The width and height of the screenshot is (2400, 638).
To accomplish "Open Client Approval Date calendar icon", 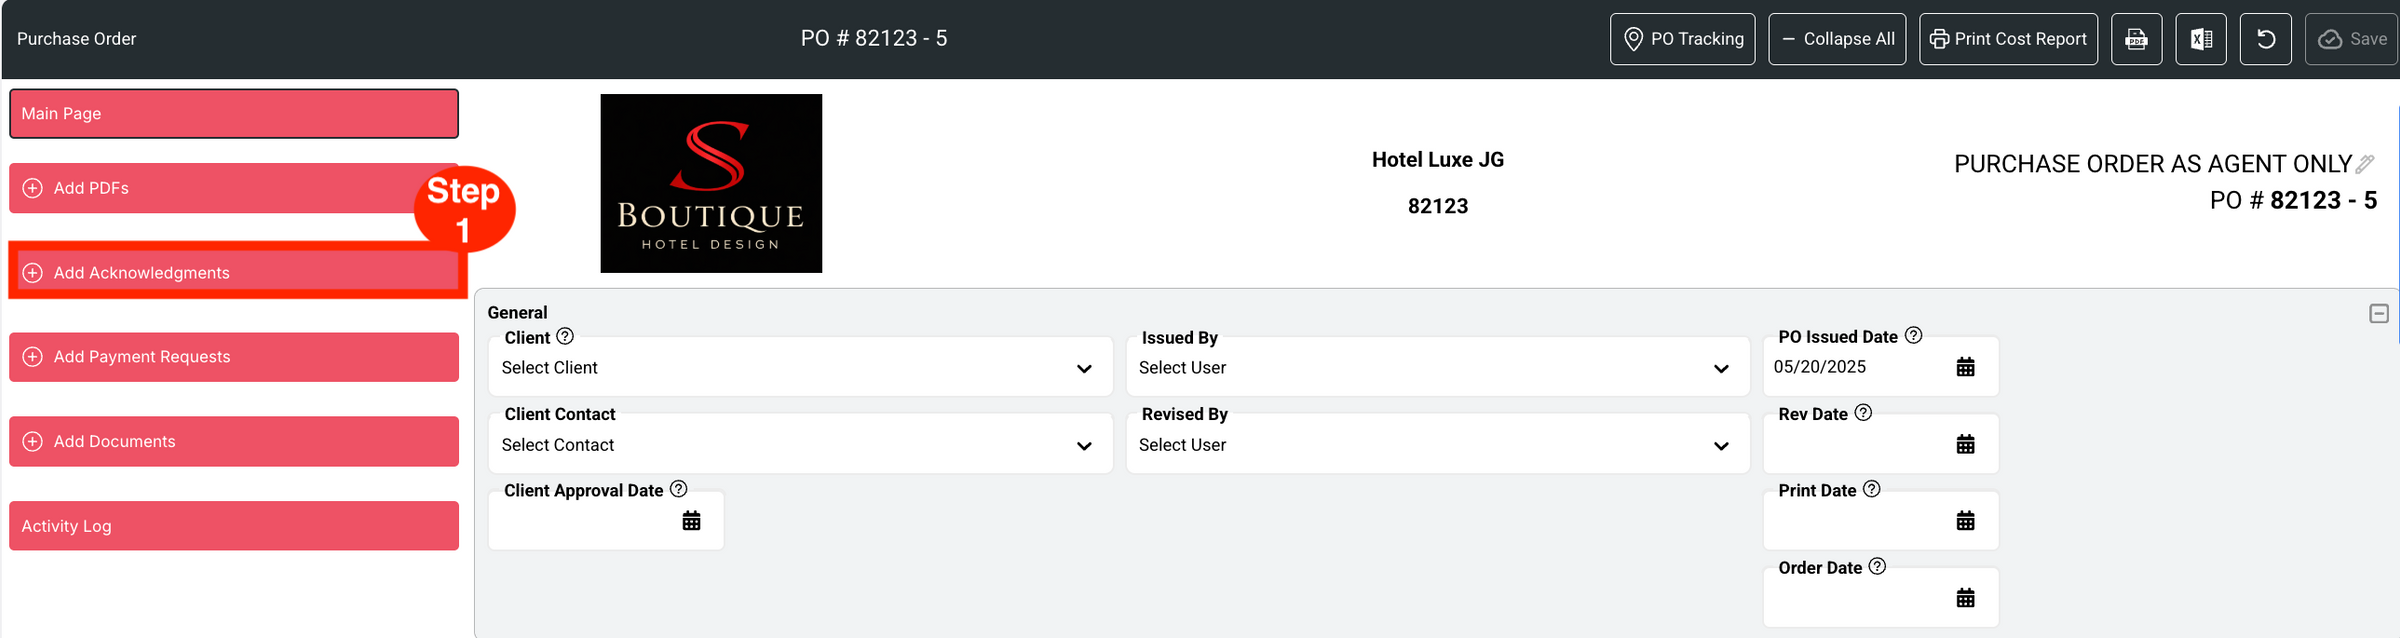I will pyautogui.click(x=691, y=521).
